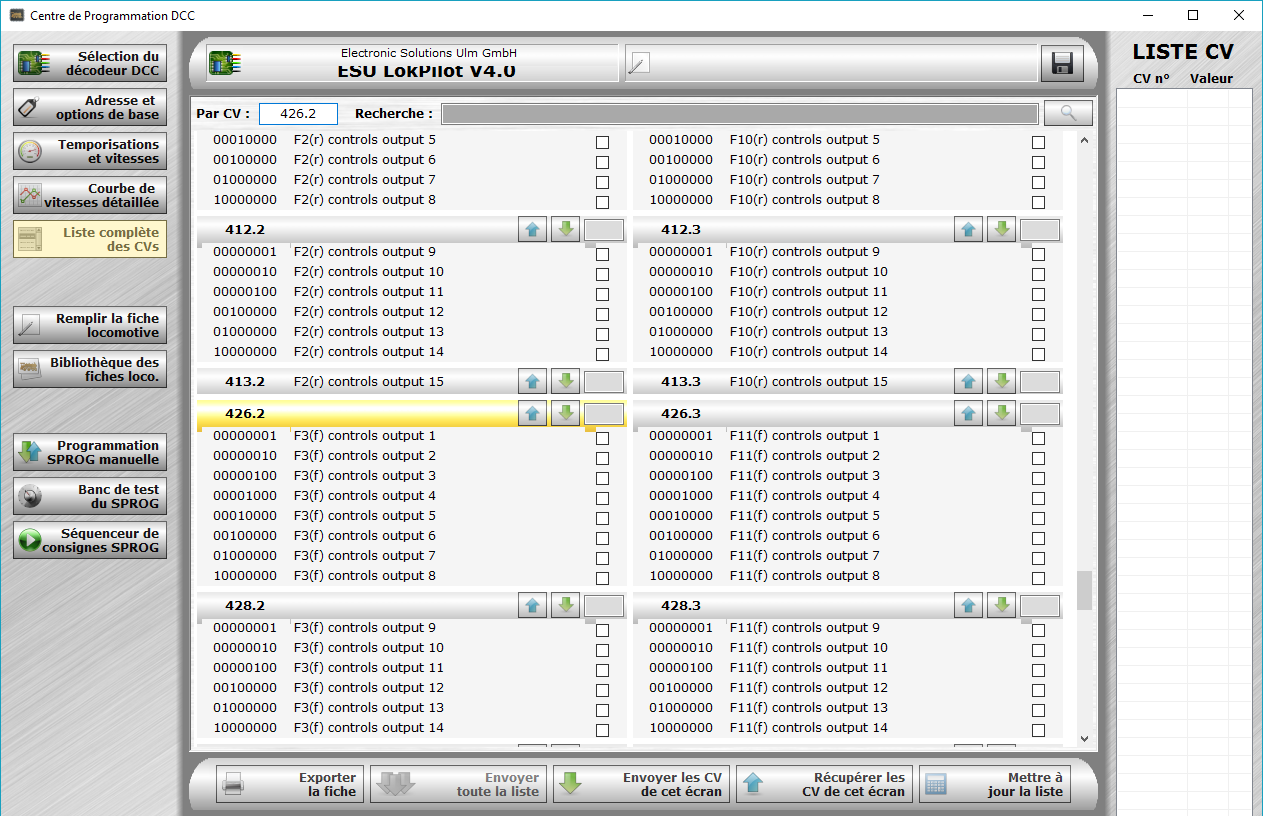
Task: Open Banc de test du SPROG
Action: click(90, 497)
